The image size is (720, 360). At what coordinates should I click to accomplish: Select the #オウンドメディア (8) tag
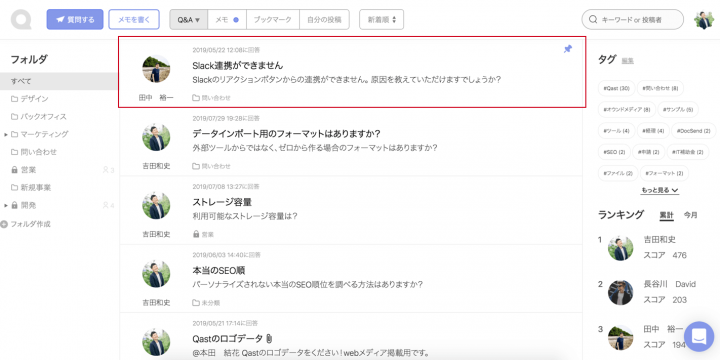pos(627,110)
